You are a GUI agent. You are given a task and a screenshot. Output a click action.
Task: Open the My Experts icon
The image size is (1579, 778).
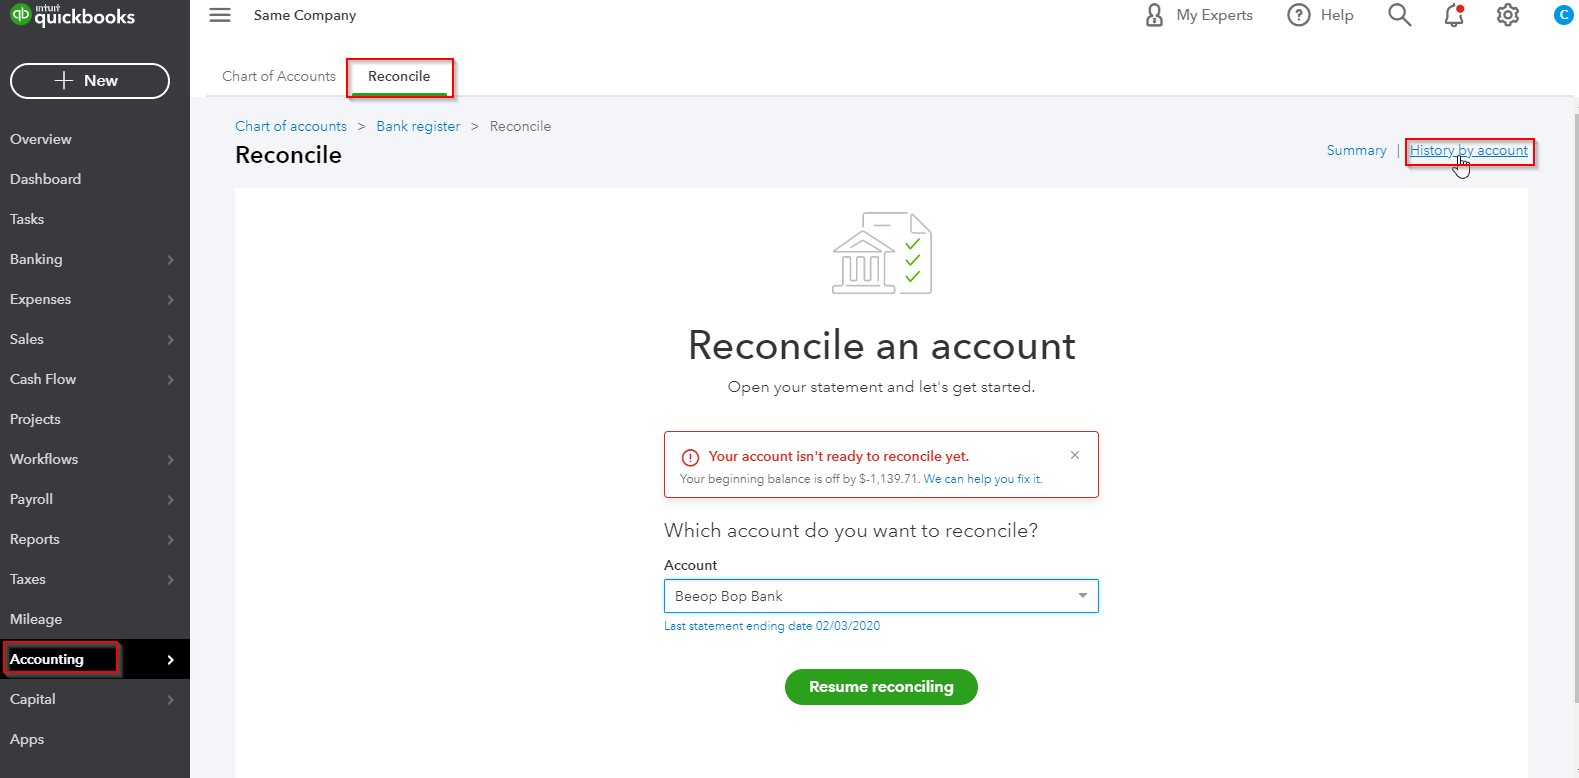click(x=1154, y=15)
